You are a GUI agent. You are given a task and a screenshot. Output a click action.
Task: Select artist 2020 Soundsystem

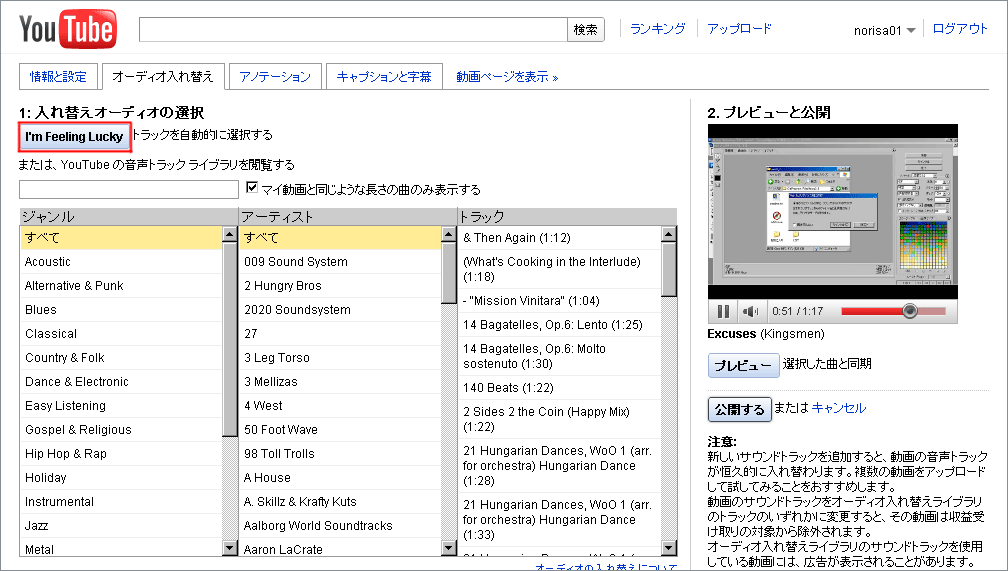coord(340,309)
